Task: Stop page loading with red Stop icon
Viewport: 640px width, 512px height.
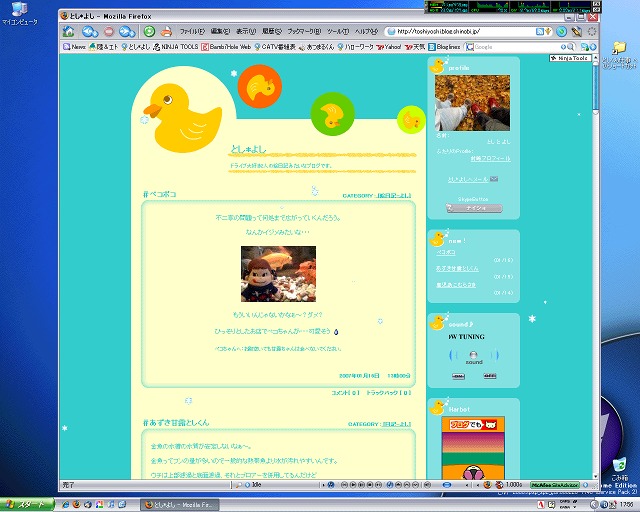Action: click(109, 31)
